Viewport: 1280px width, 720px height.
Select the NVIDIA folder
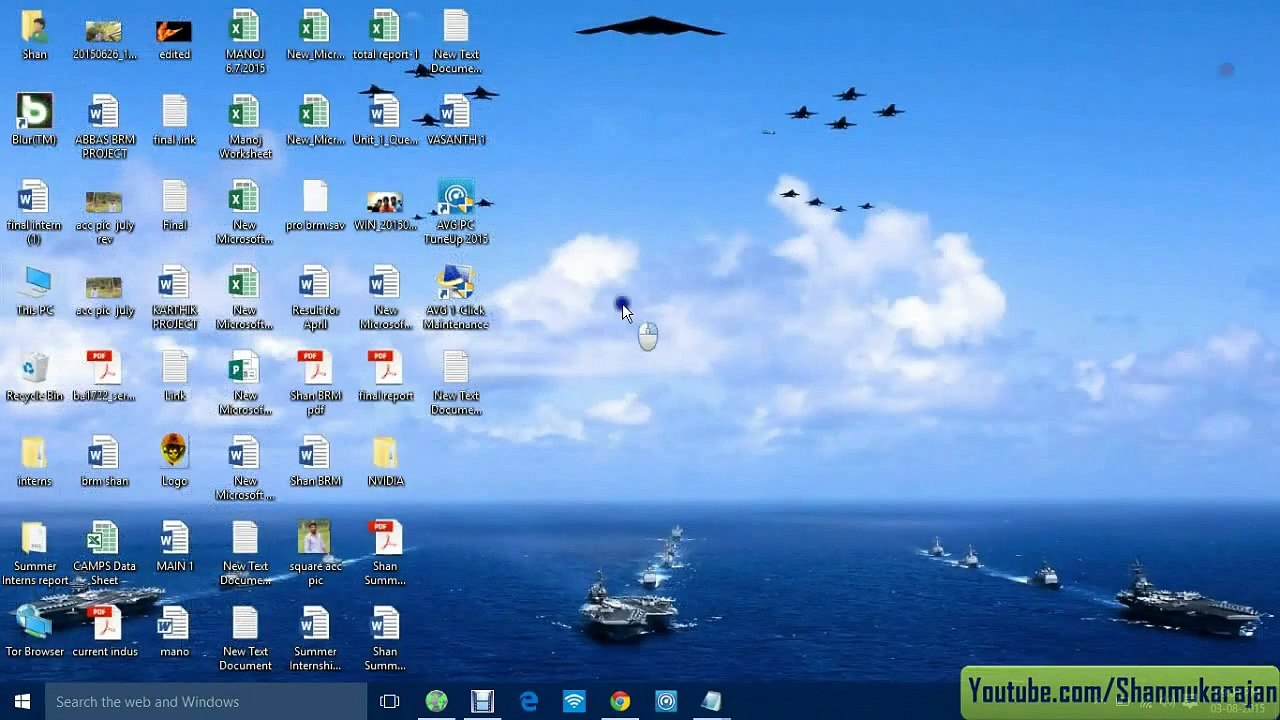pos(385,461)
